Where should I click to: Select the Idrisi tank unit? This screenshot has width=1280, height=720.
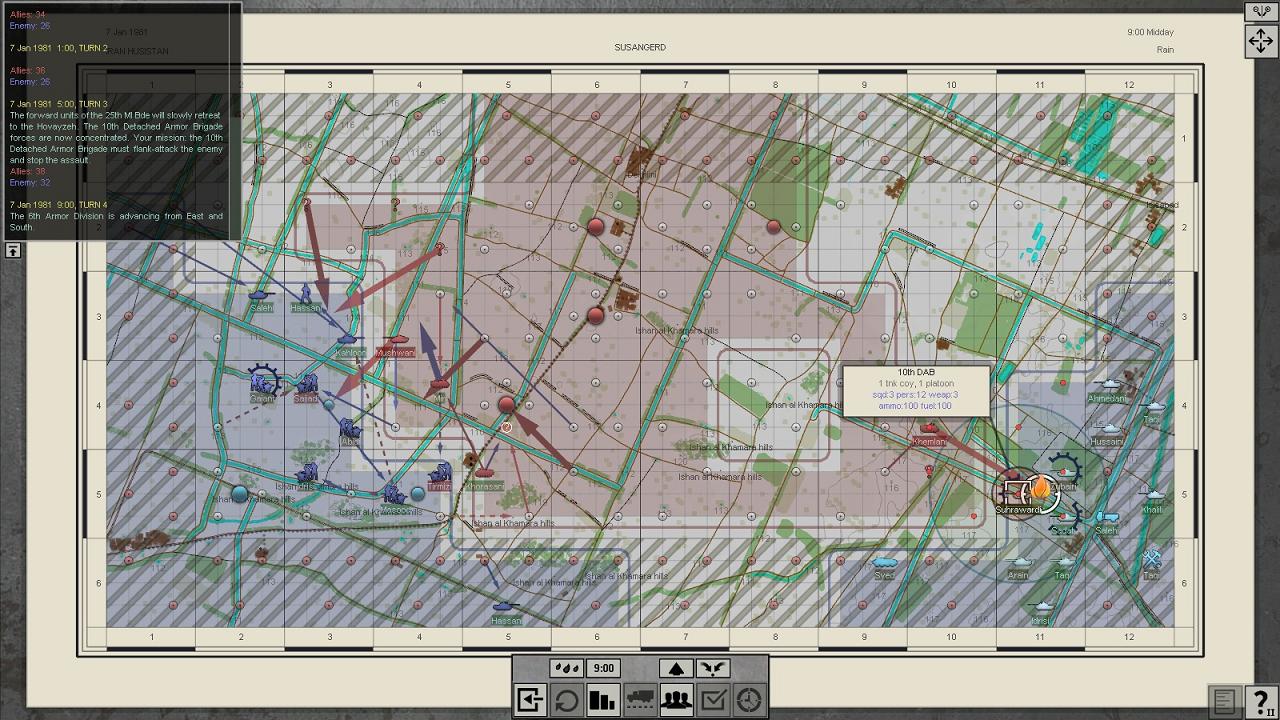click(1041, 607)
